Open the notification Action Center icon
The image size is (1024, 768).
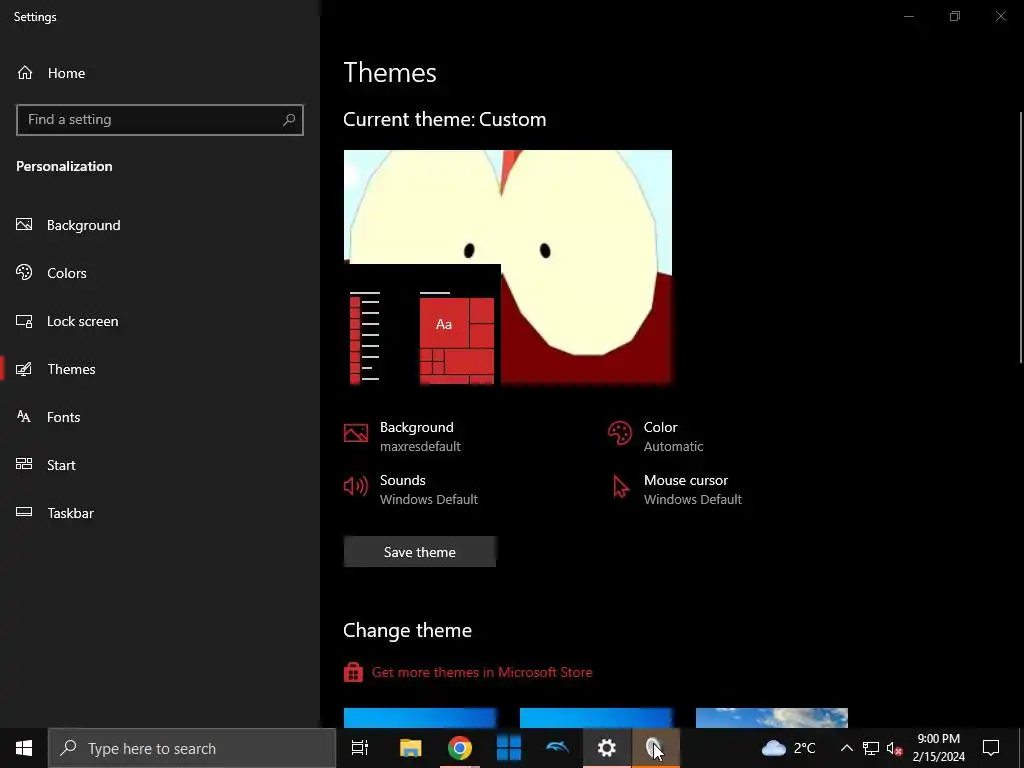pos(991,748)
